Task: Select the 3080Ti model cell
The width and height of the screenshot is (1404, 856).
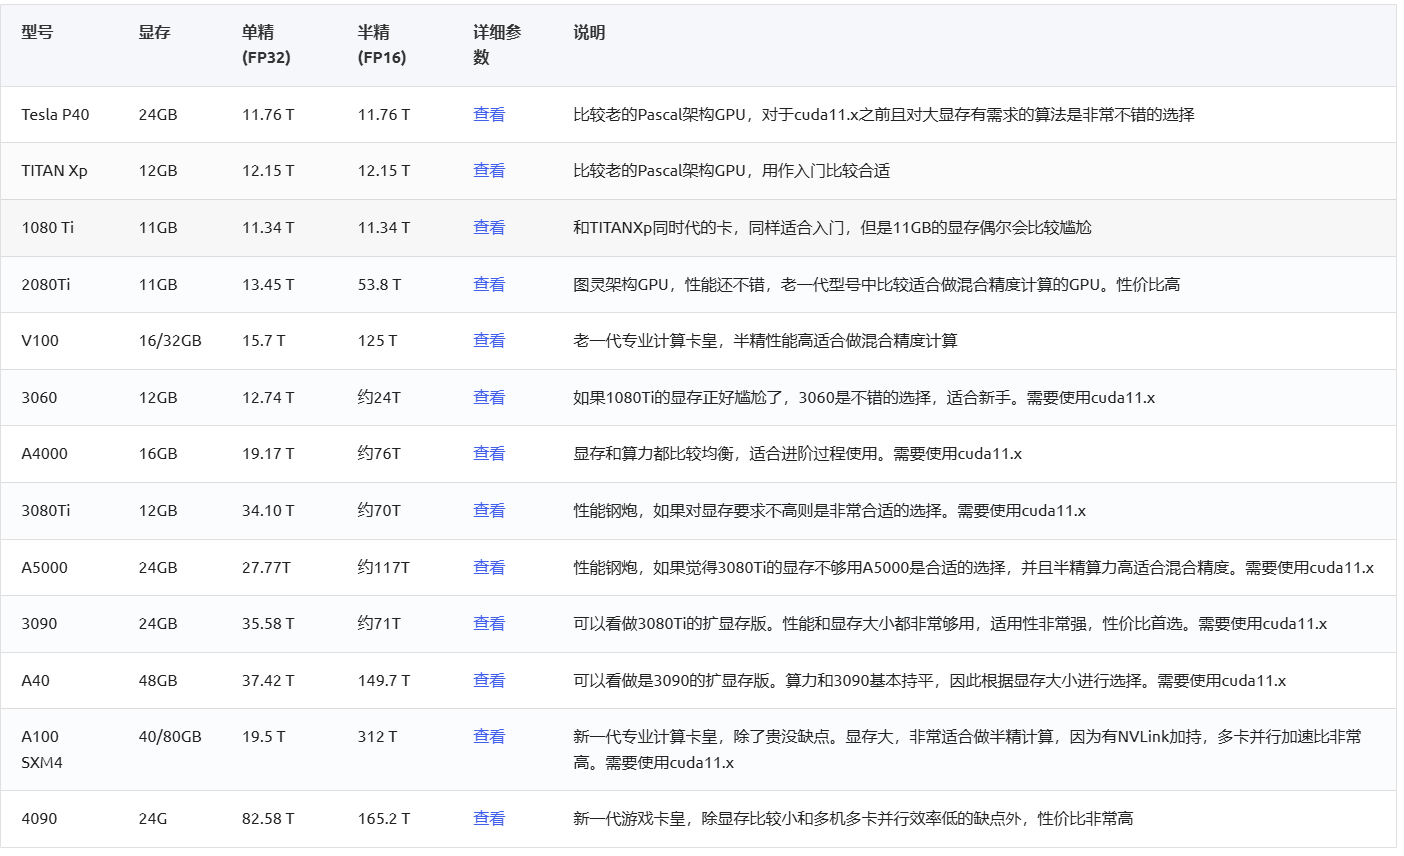Action: click(46, 511)
